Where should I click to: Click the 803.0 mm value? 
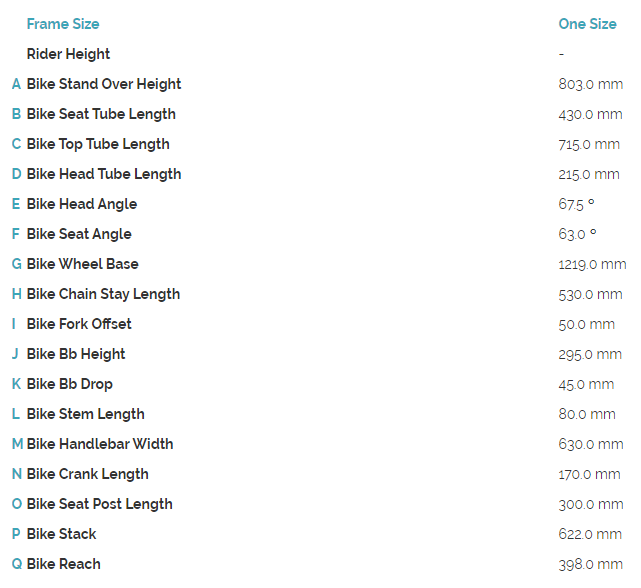590,85
